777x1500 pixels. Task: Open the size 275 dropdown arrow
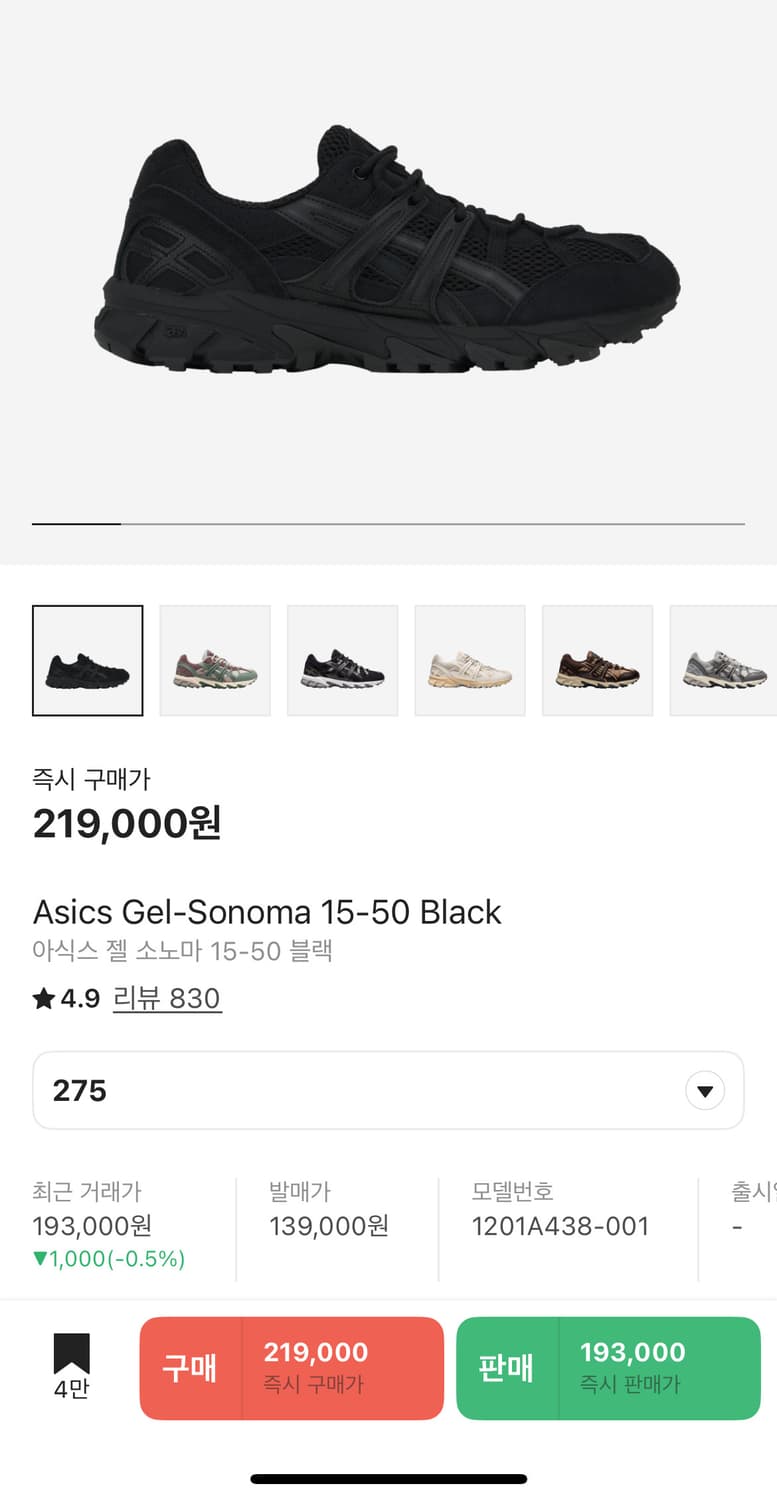[705, 1090]
